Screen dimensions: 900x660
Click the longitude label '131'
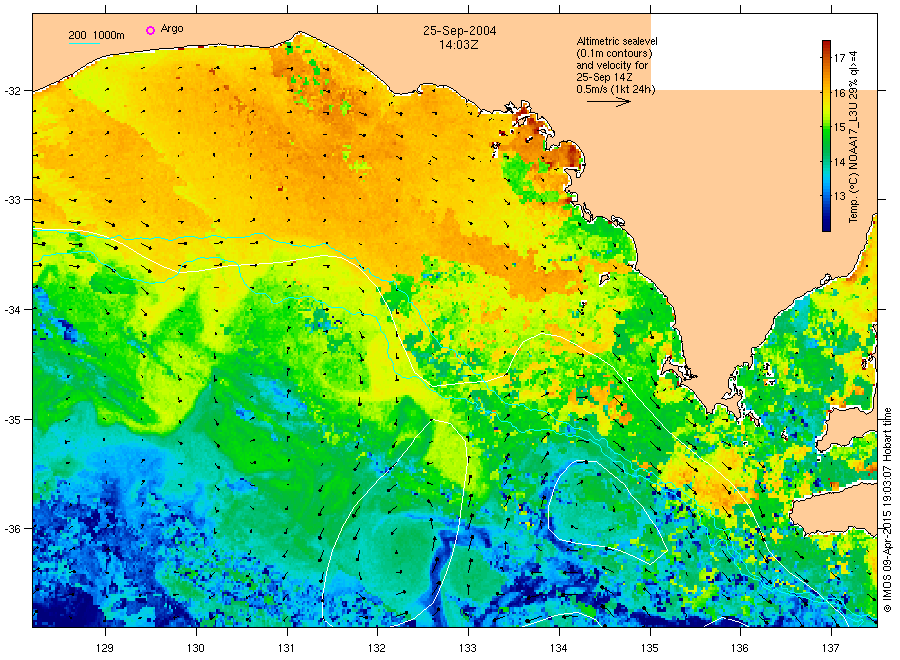(x=286, y=648)
